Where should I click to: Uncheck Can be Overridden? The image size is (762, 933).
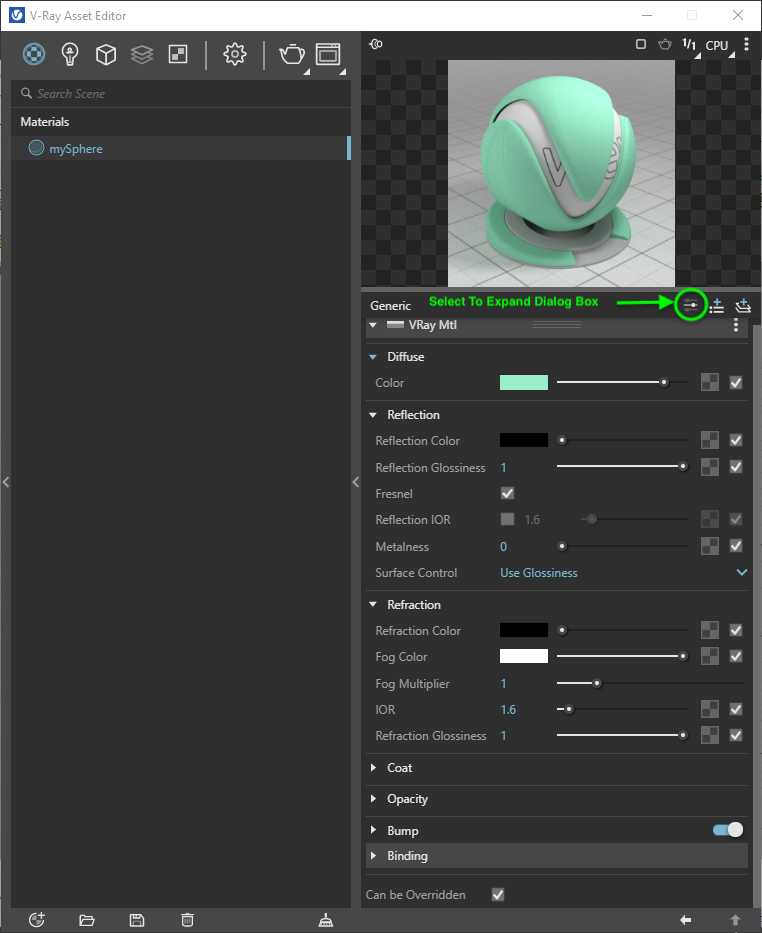tap(498, 894)
